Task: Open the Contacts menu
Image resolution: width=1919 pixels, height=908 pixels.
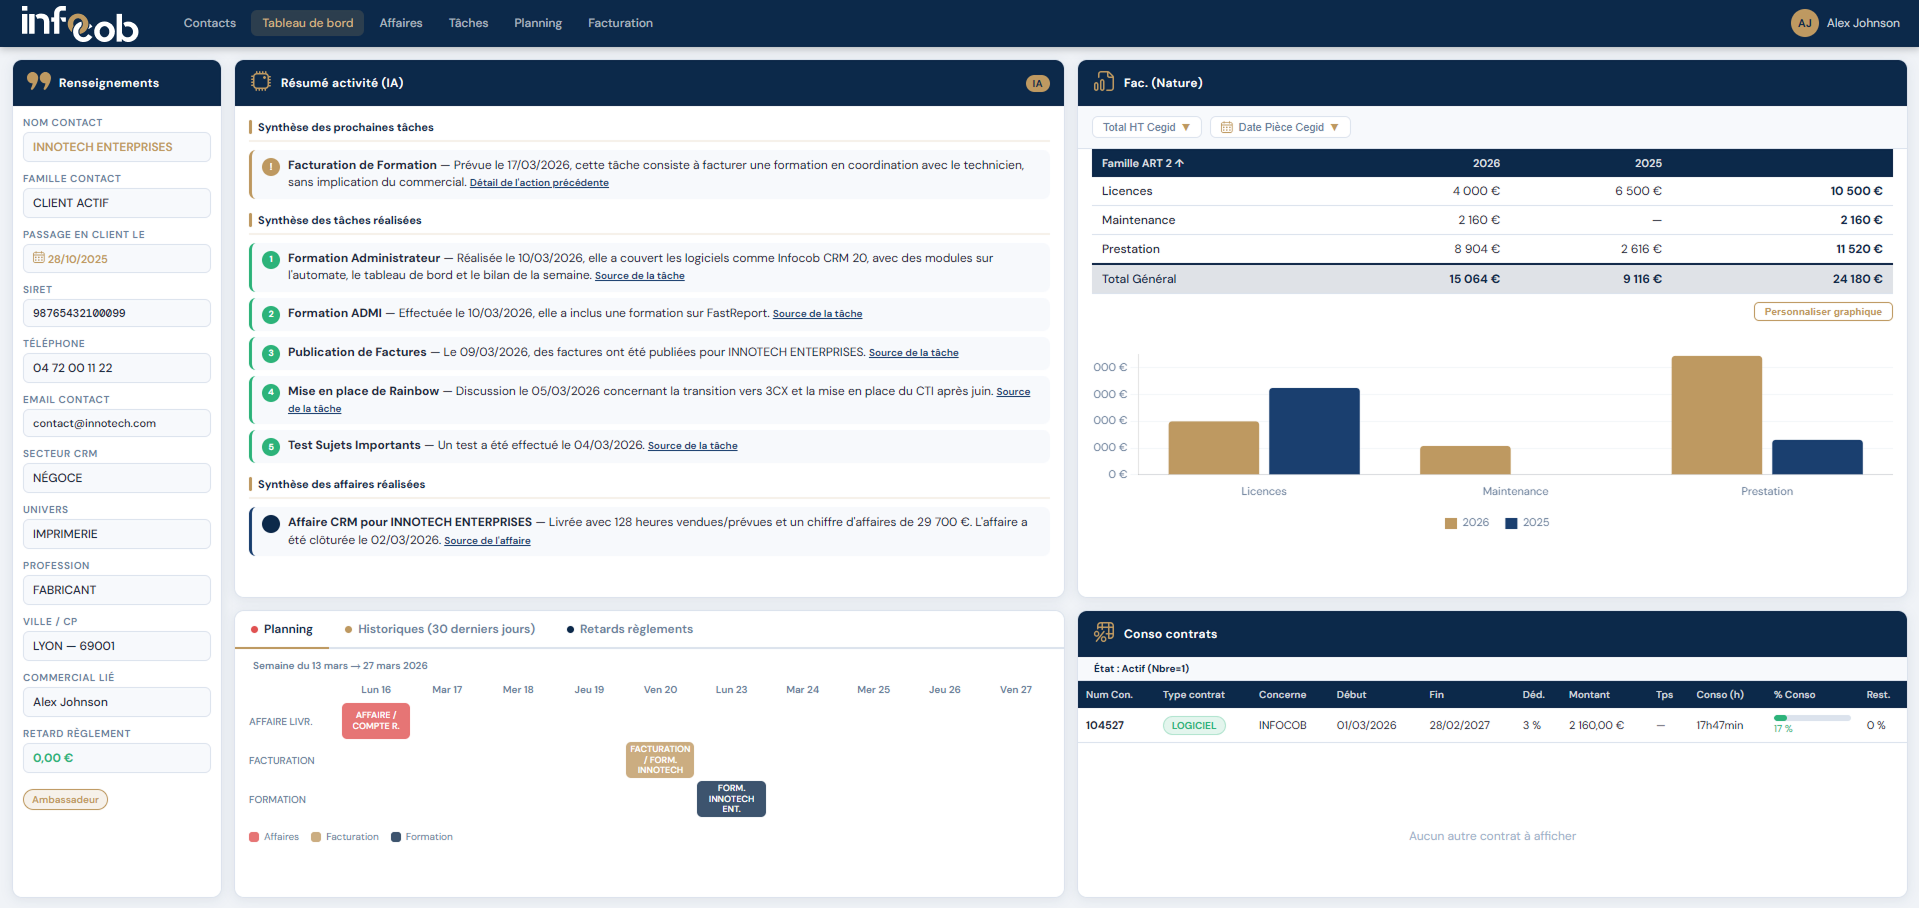Action: pos(210,23)
